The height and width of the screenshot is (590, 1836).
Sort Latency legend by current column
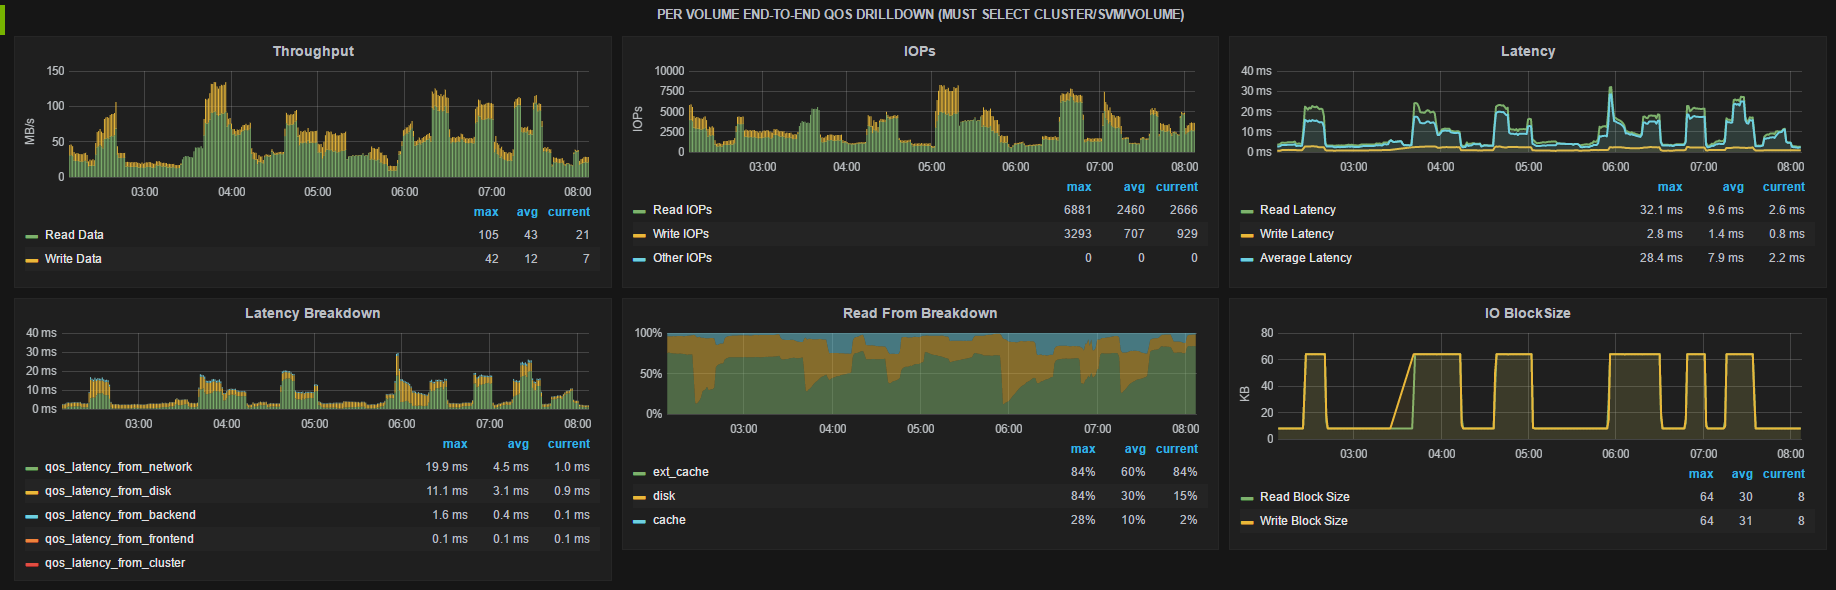pyautogui.click(x=1783, y=187)
